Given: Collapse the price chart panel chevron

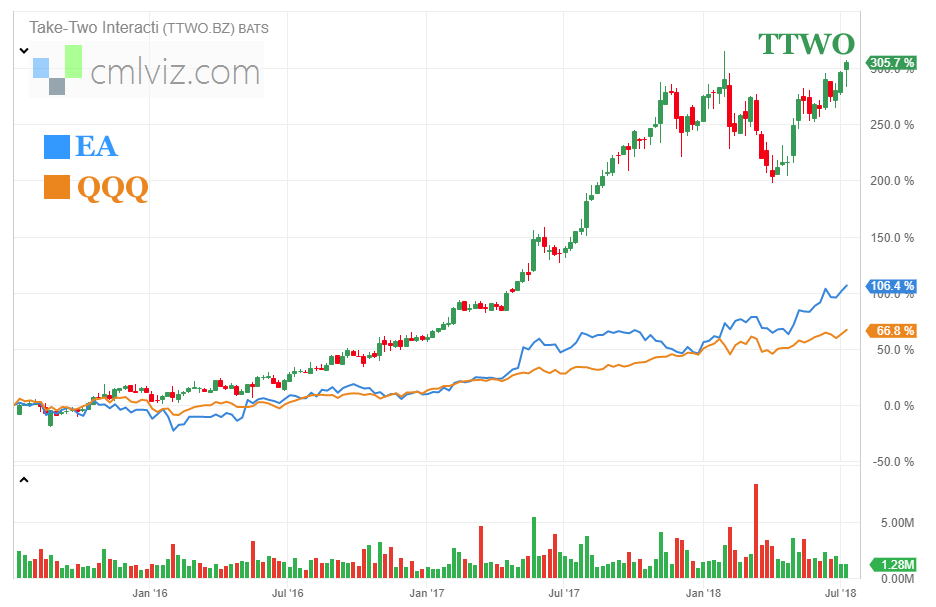Looking at the screenshot, I should [24, 51].
